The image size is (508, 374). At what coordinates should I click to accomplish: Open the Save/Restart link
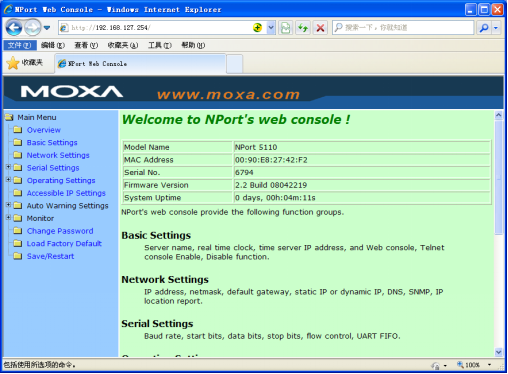(x=50, y=256)
